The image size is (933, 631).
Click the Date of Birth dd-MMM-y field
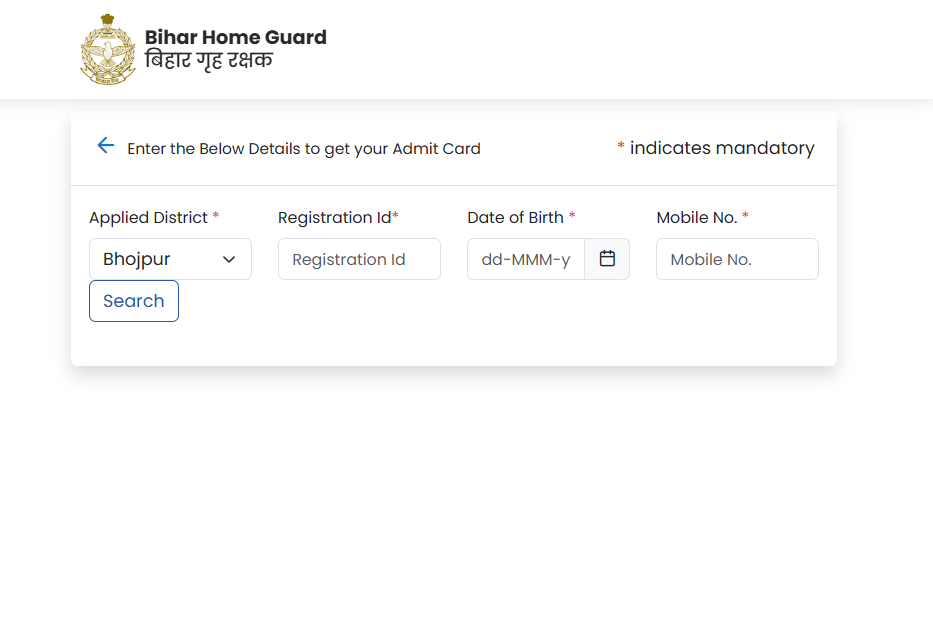tap(526, 259)
